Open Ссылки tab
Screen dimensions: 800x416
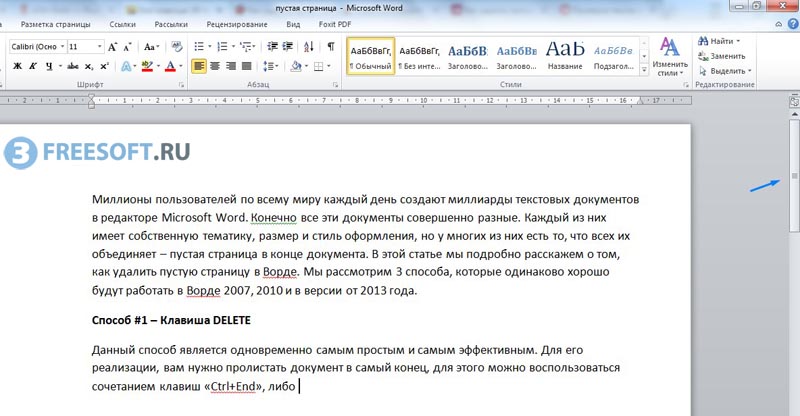pos(122,25)
